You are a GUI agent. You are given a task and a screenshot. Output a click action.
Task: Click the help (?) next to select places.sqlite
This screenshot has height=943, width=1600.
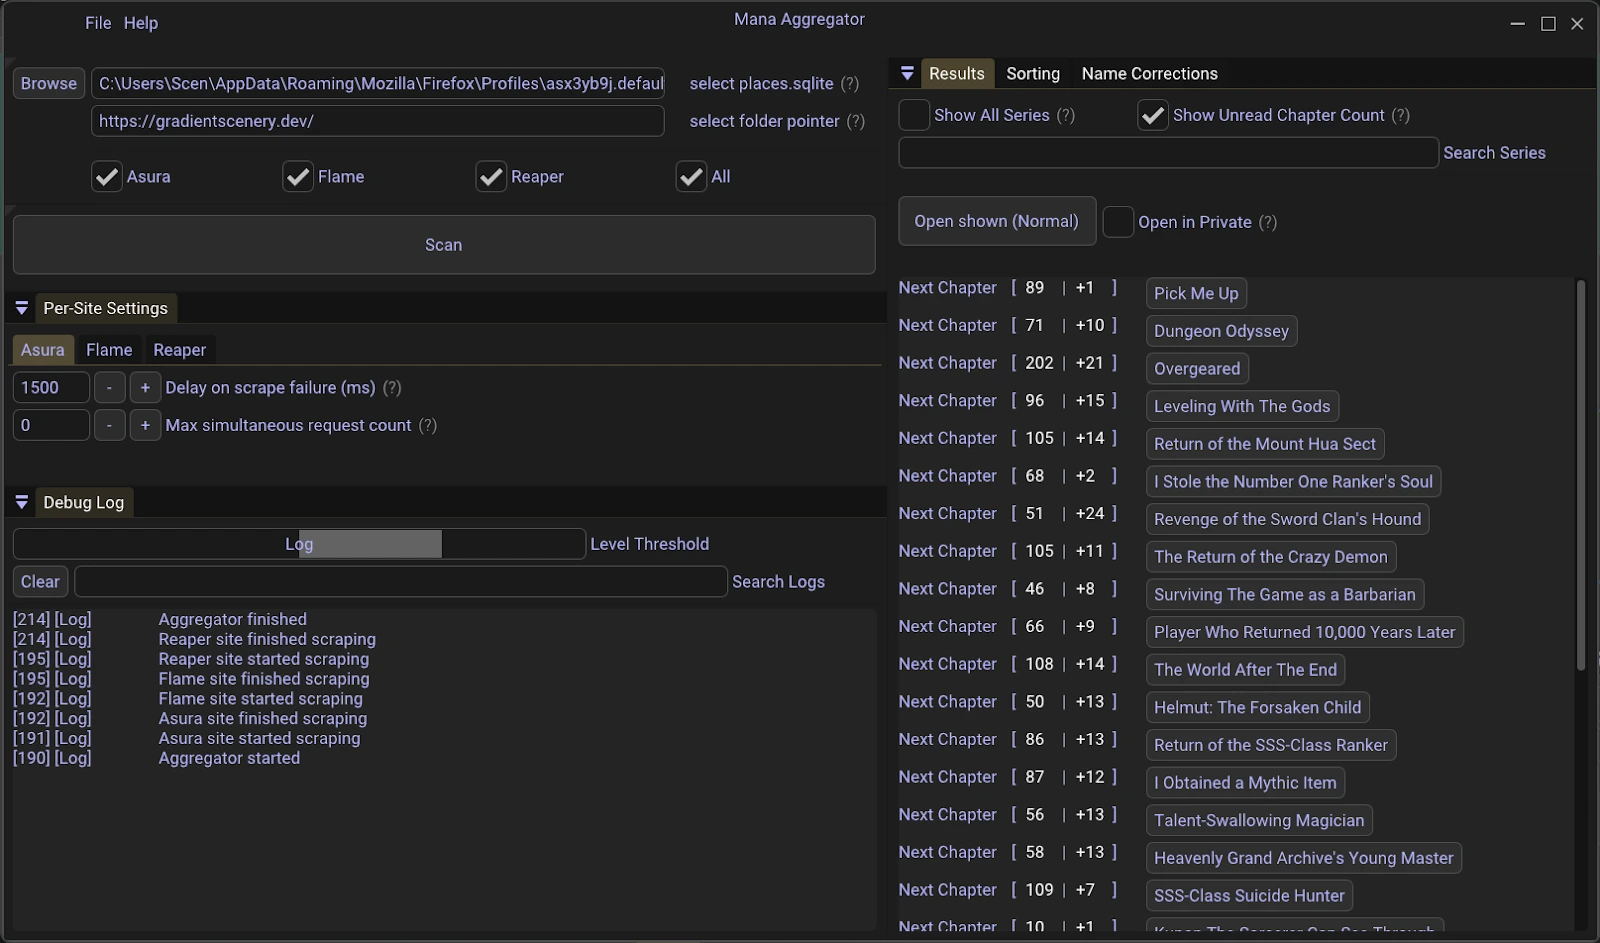pos(849,84)
